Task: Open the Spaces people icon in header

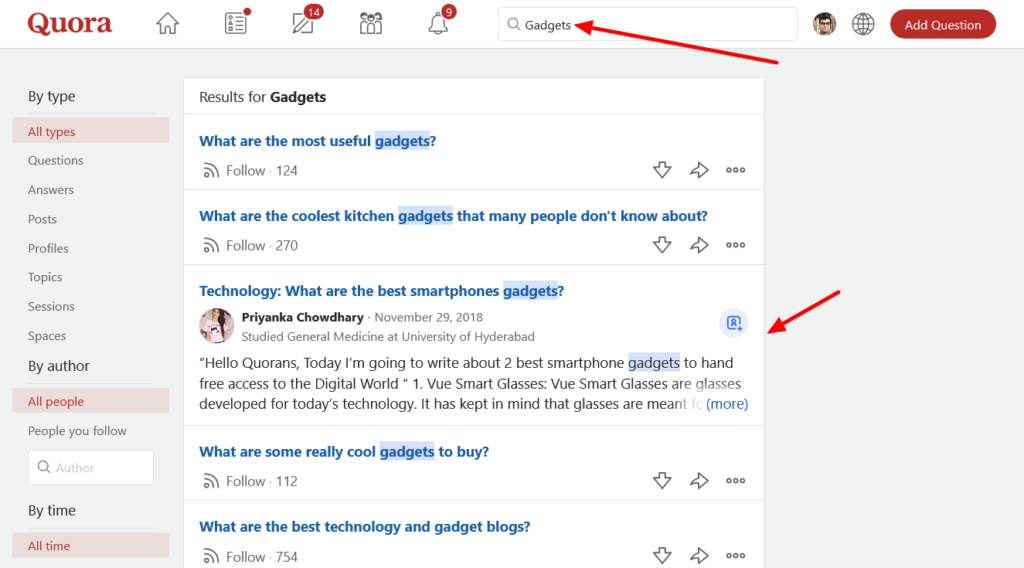Action: pos(371,24)
